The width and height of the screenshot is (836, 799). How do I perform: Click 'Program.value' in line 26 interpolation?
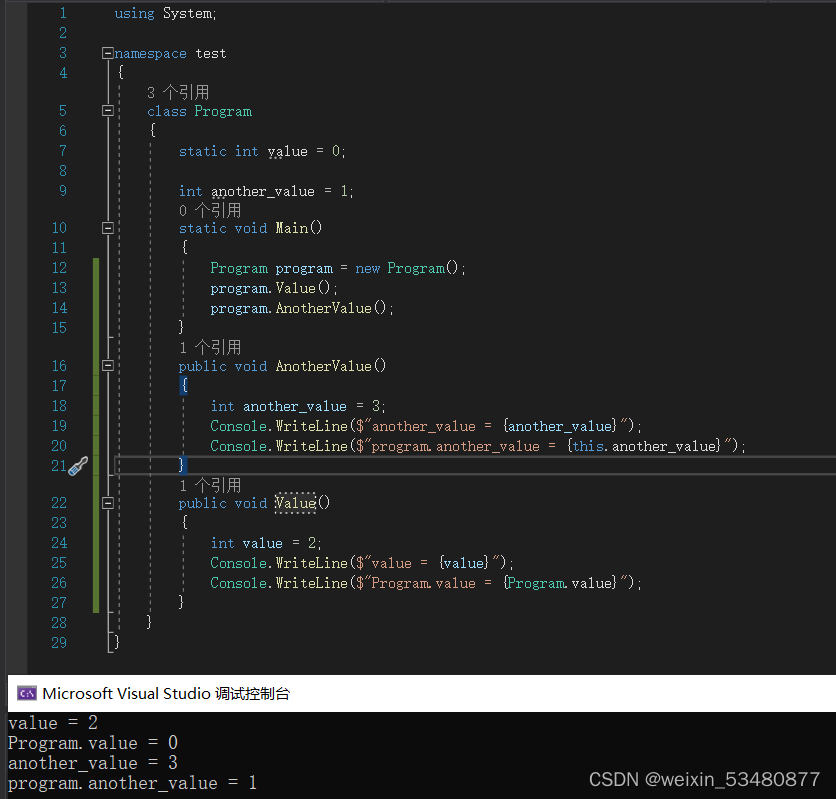click(x=561, y=583)
